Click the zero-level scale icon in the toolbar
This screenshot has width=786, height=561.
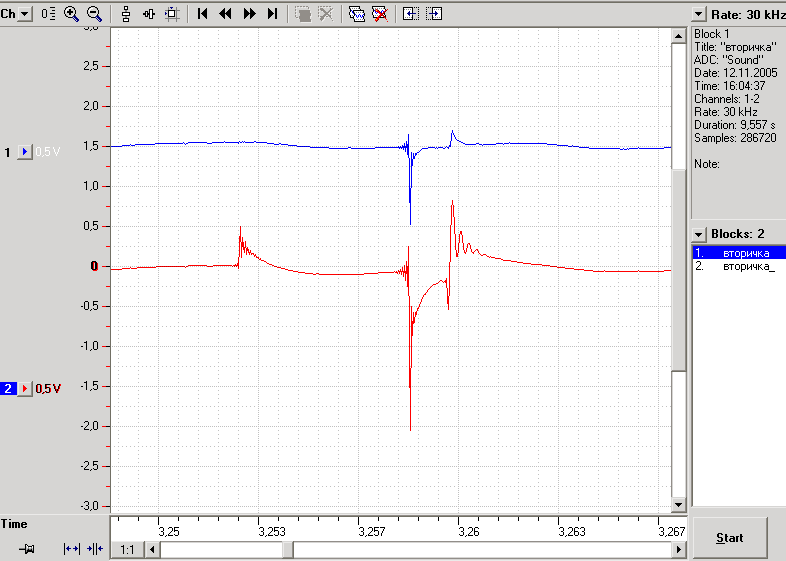[x=48, y=14]
